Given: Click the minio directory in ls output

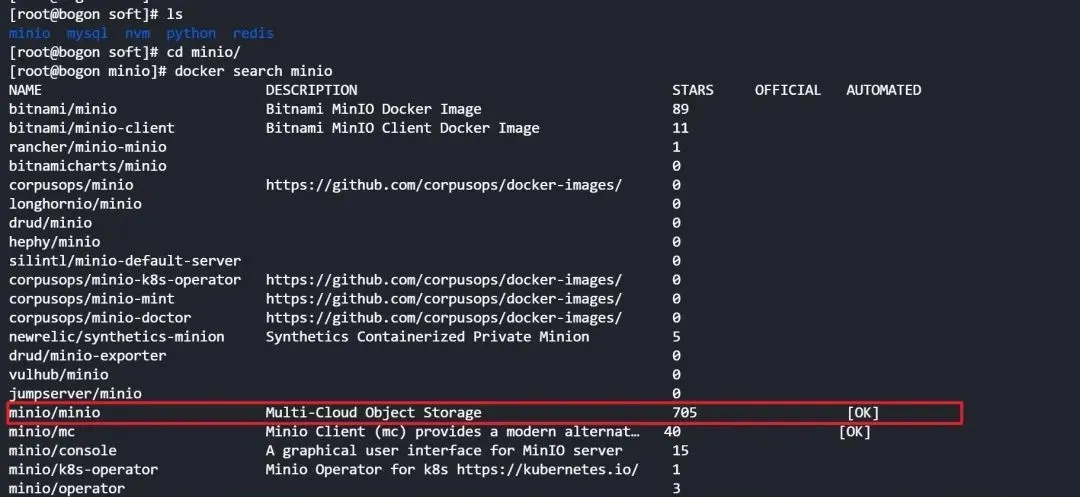Looking at the screenshot, I should (29, 33).
